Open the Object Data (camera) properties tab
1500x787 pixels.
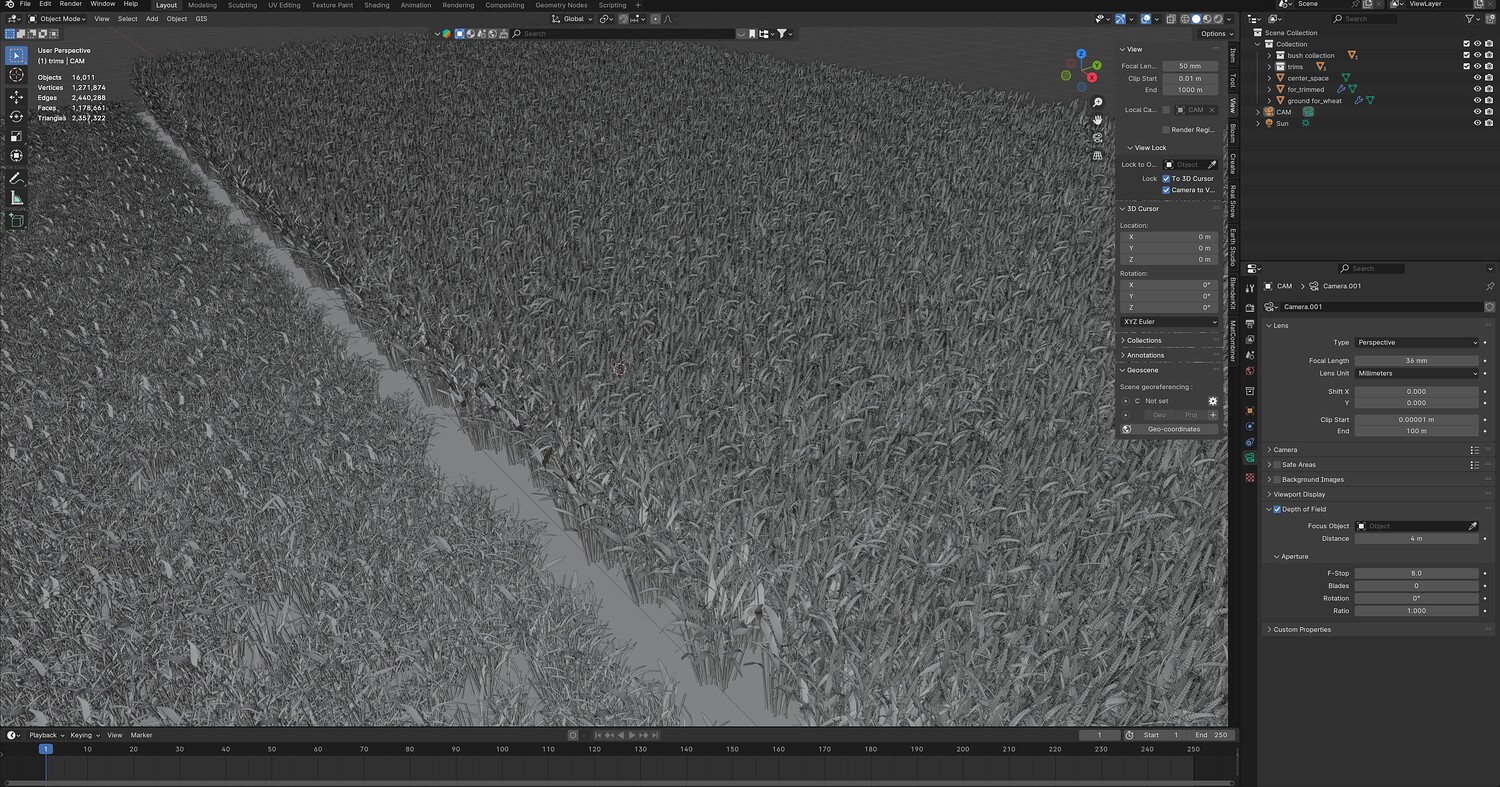(1249, 457)
